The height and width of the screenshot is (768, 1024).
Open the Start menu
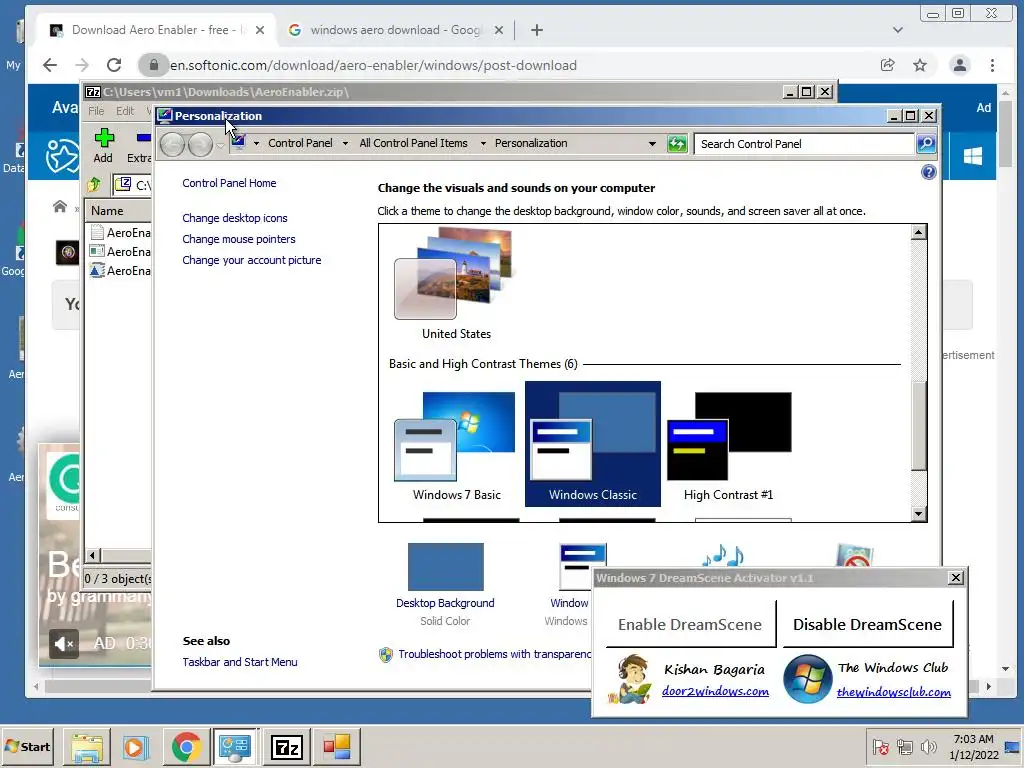pos(27,746)
